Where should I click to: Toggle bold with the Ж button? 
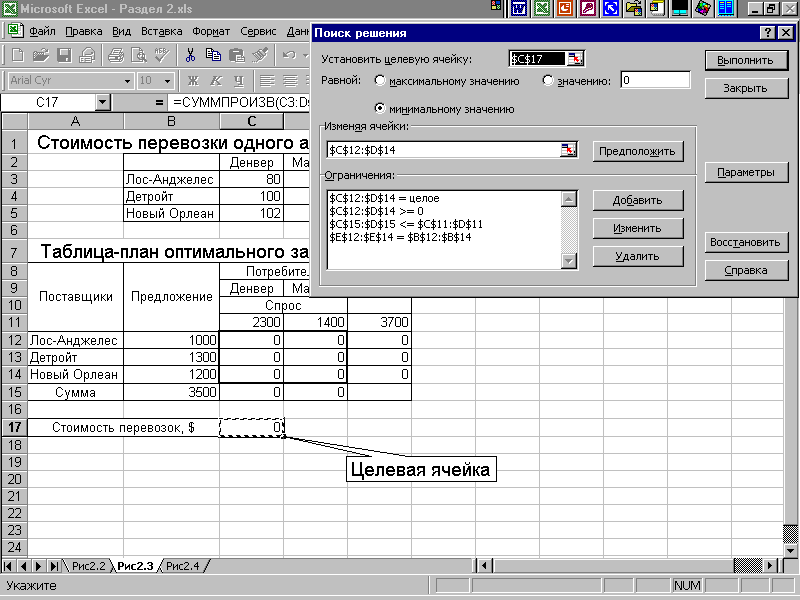click(x=193, y=81)
